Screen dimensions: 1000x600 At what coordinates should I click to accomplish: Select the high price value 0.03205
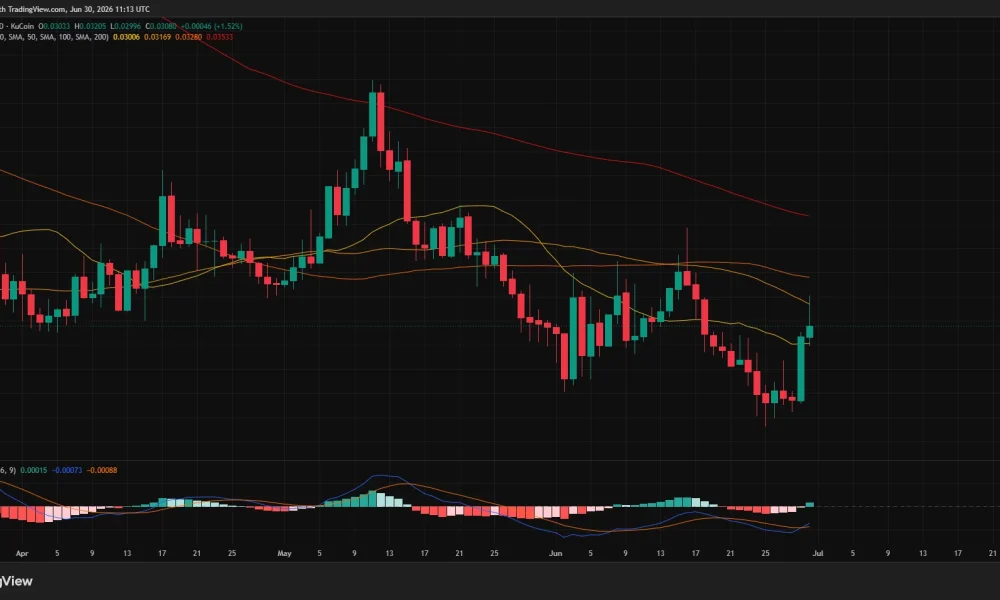(x=92, y=26)
